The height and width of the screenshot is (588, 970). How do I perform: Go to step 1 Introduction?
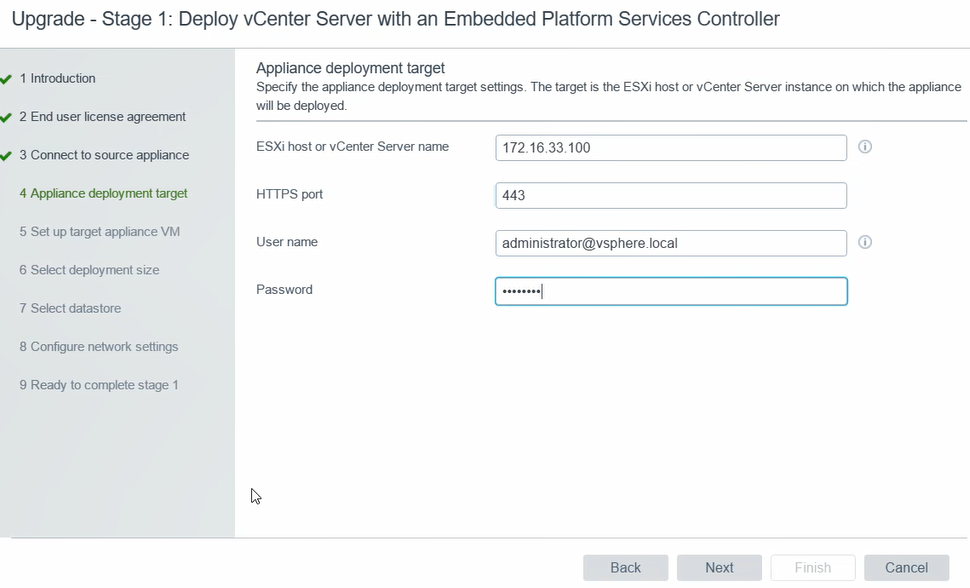58,79
